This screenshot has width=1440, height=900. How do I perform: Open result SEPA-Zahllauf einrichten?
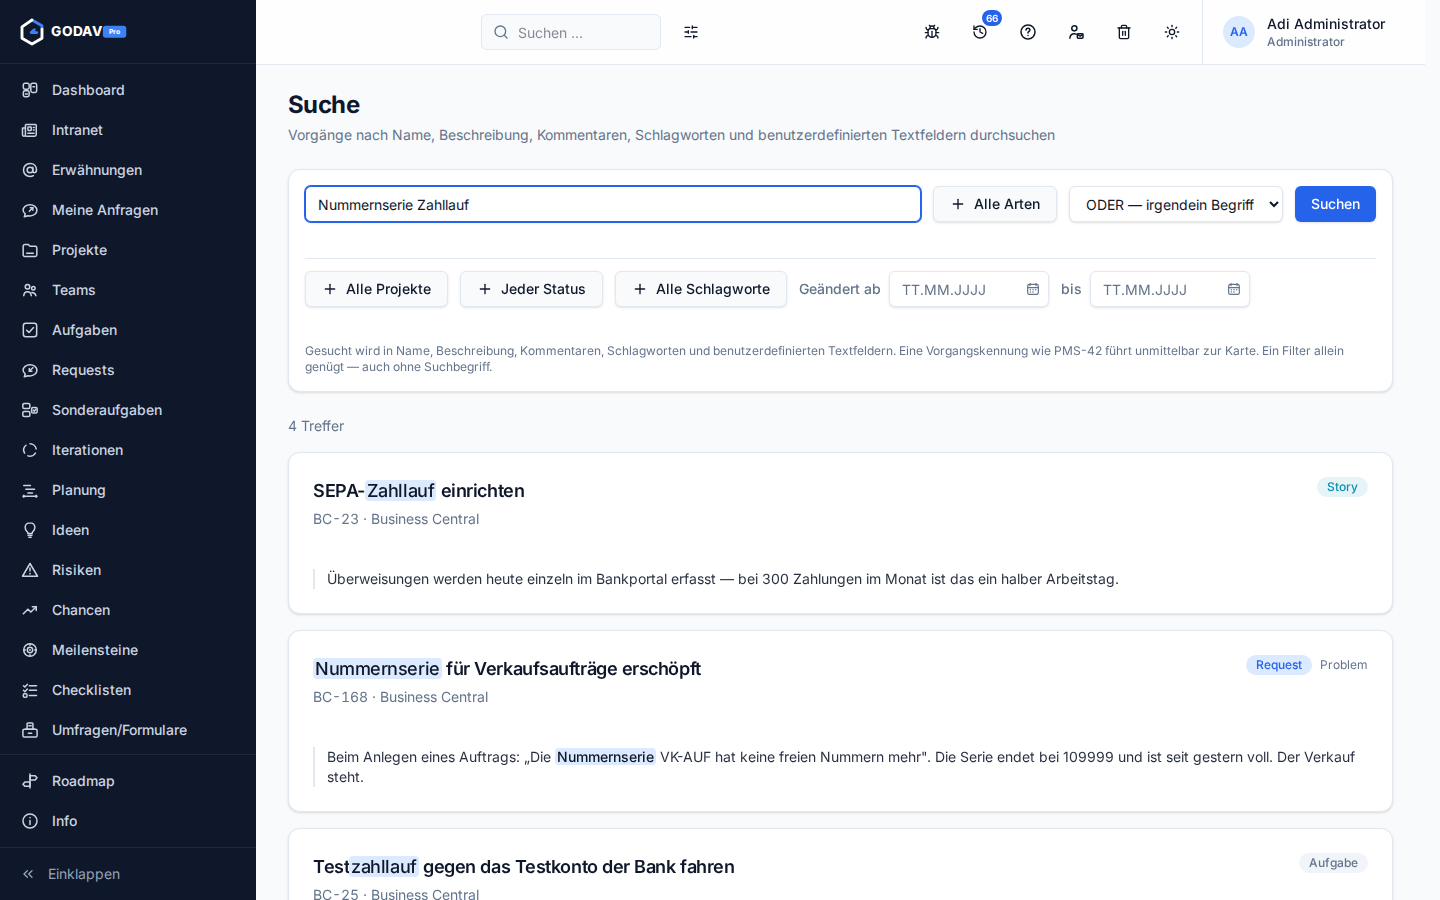point(419,491)
